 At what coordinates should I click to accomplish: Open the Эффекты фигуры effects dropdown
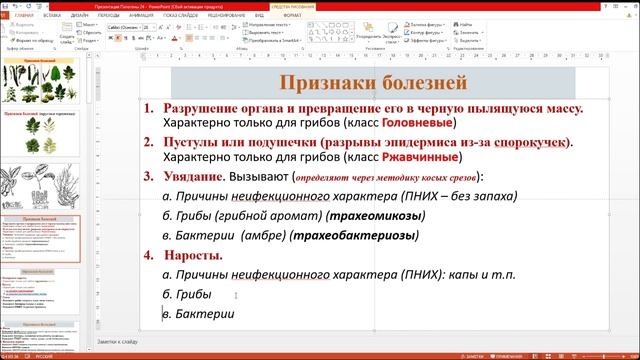point(426,40)
